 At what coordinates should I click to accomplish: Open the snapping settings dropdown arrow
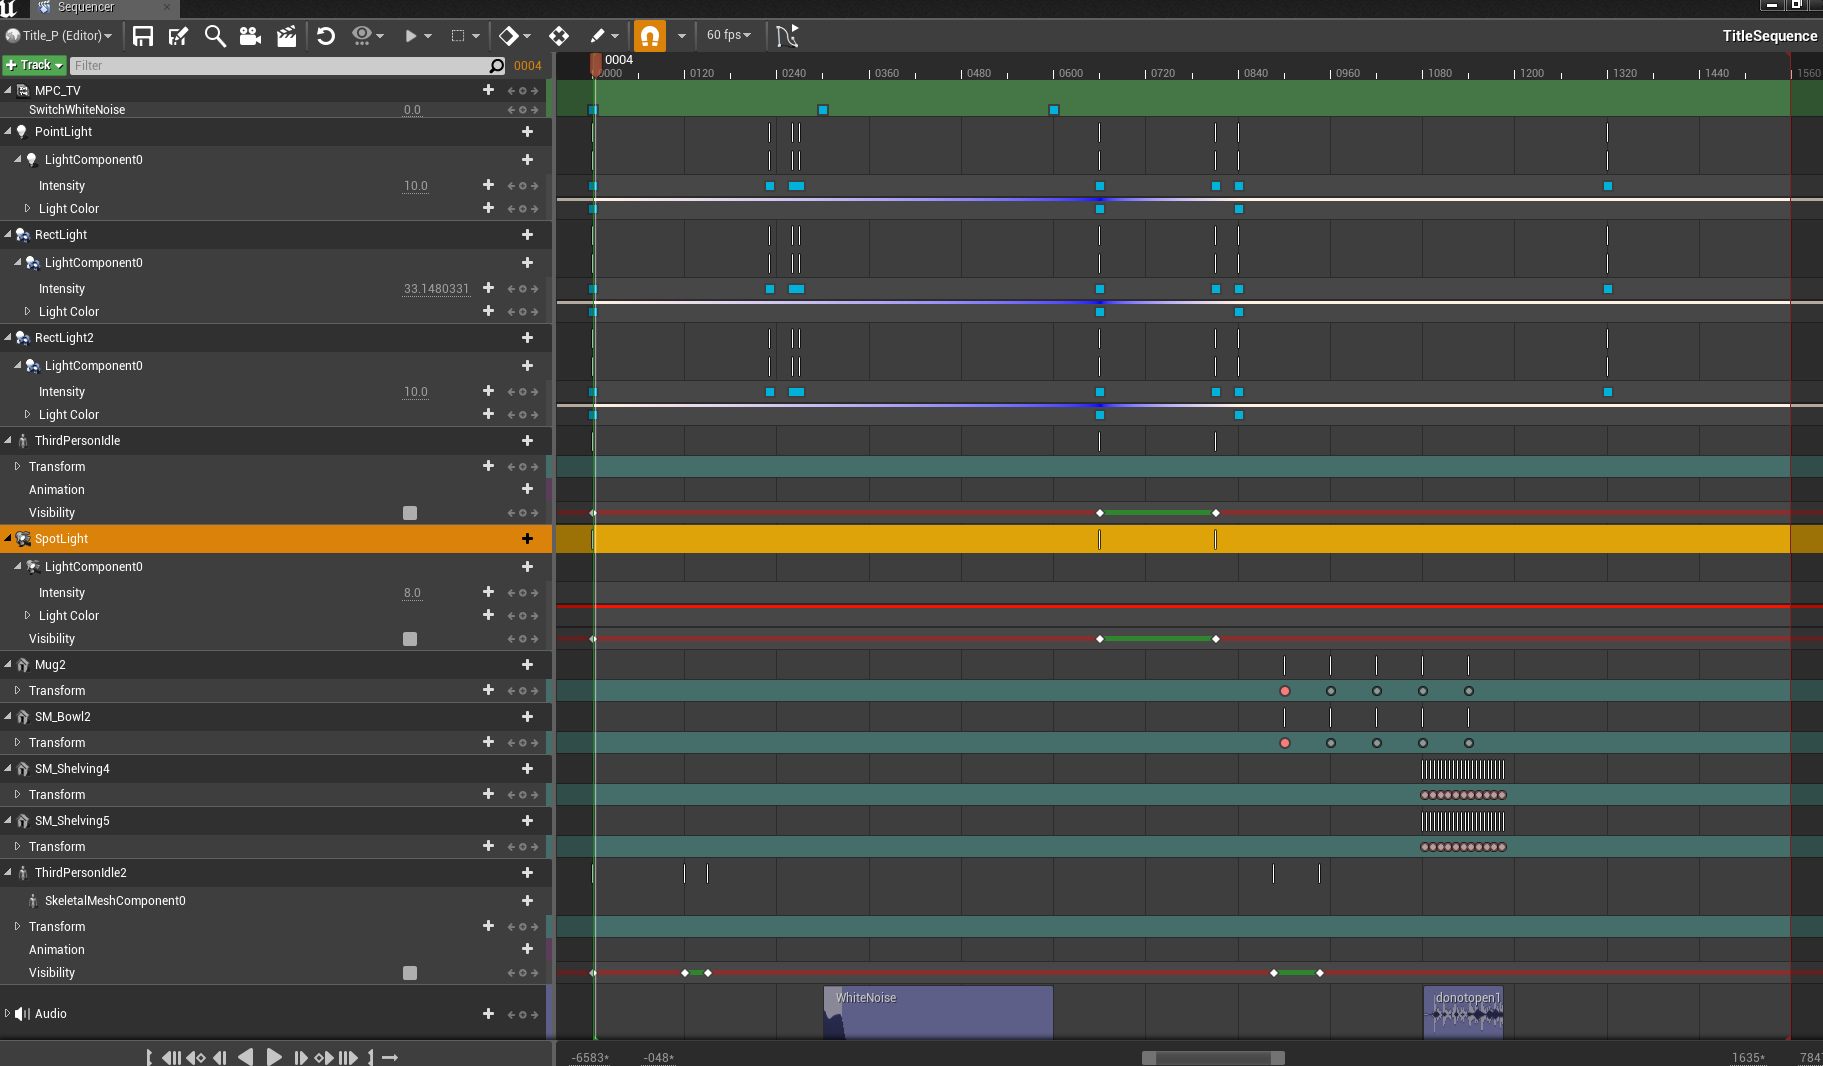click(x=682, y=36)
